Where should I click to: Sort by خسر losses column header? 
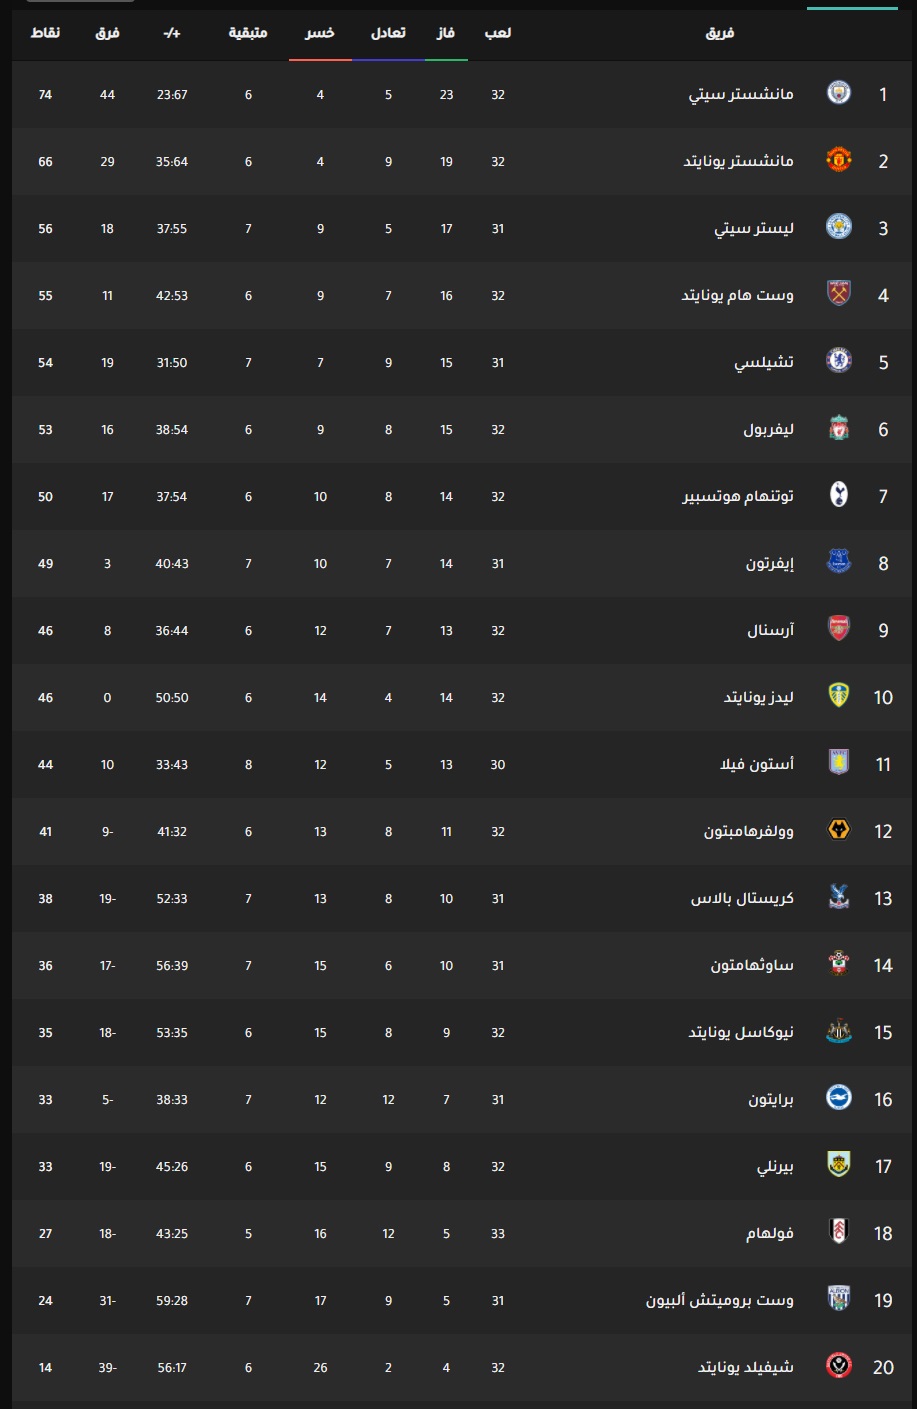coord(320,33)
